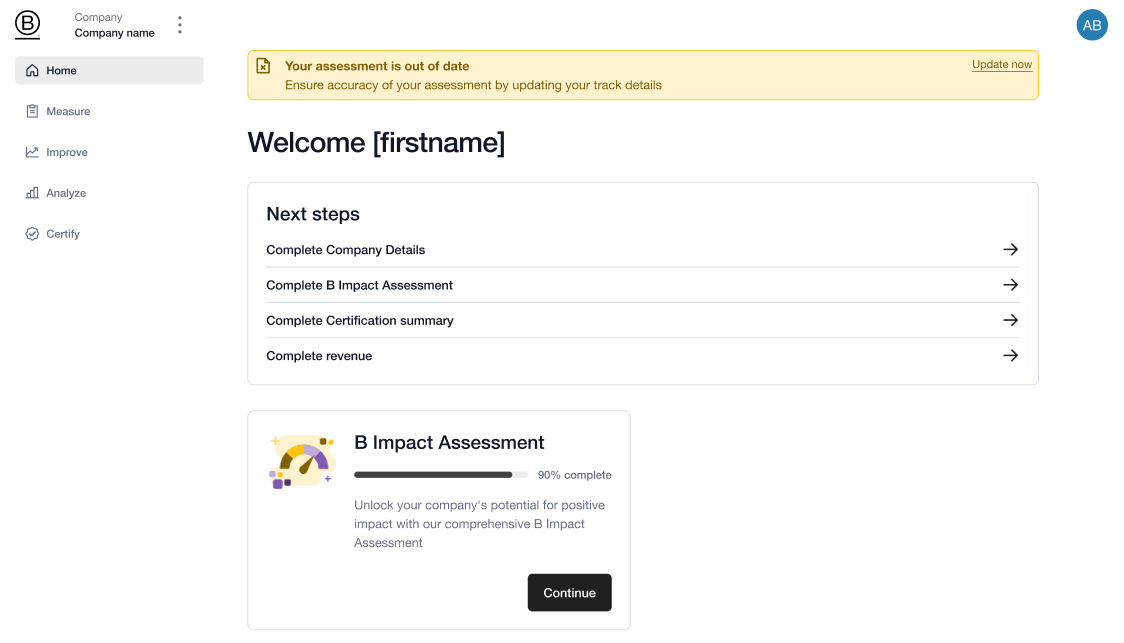Click the Company name label
This screenshot has height=643, width=1124.
coord(115,33)
